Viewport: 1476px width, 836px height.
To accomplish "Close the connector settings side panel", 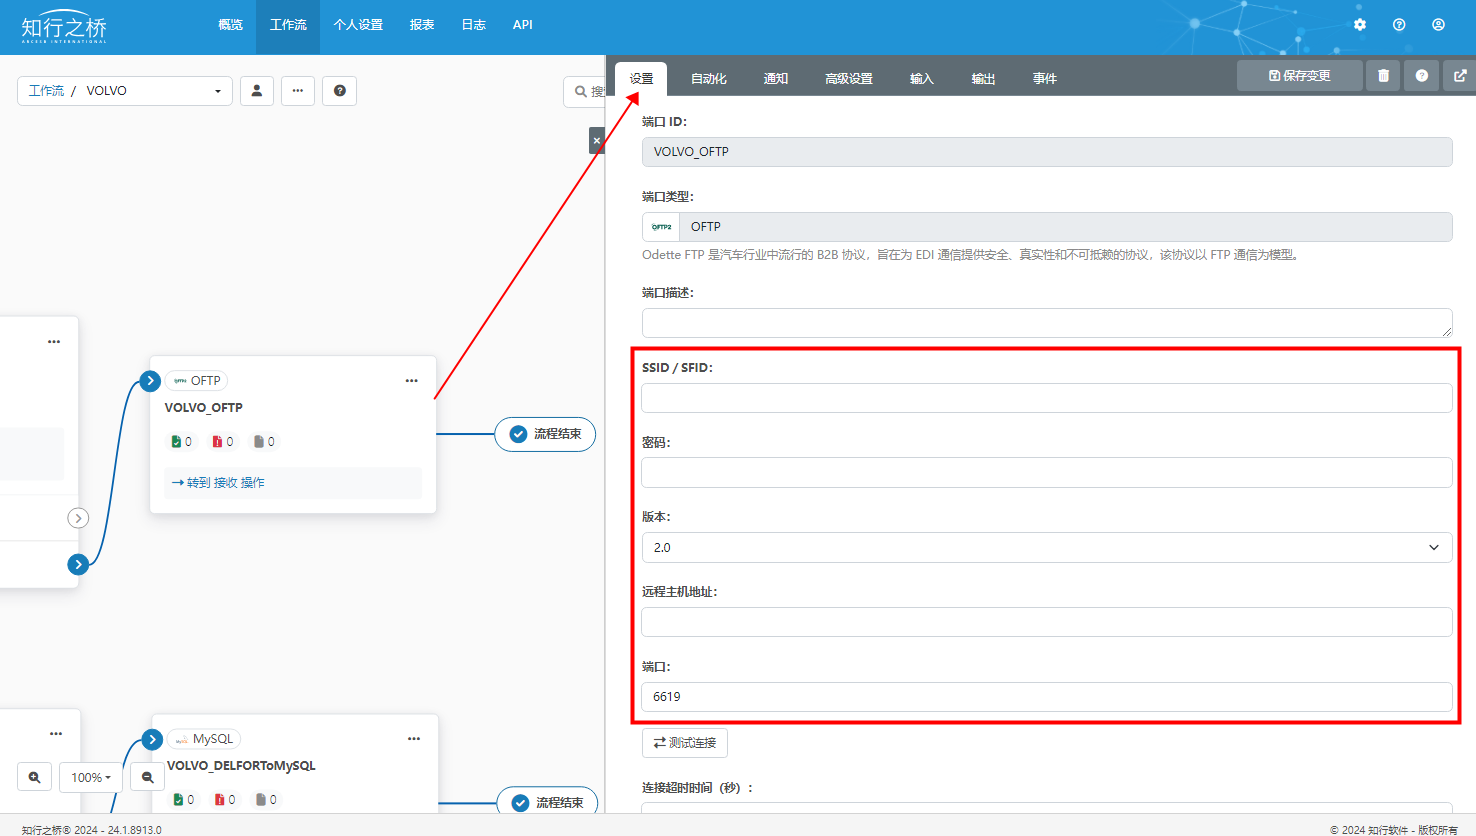I will [597, 141].
